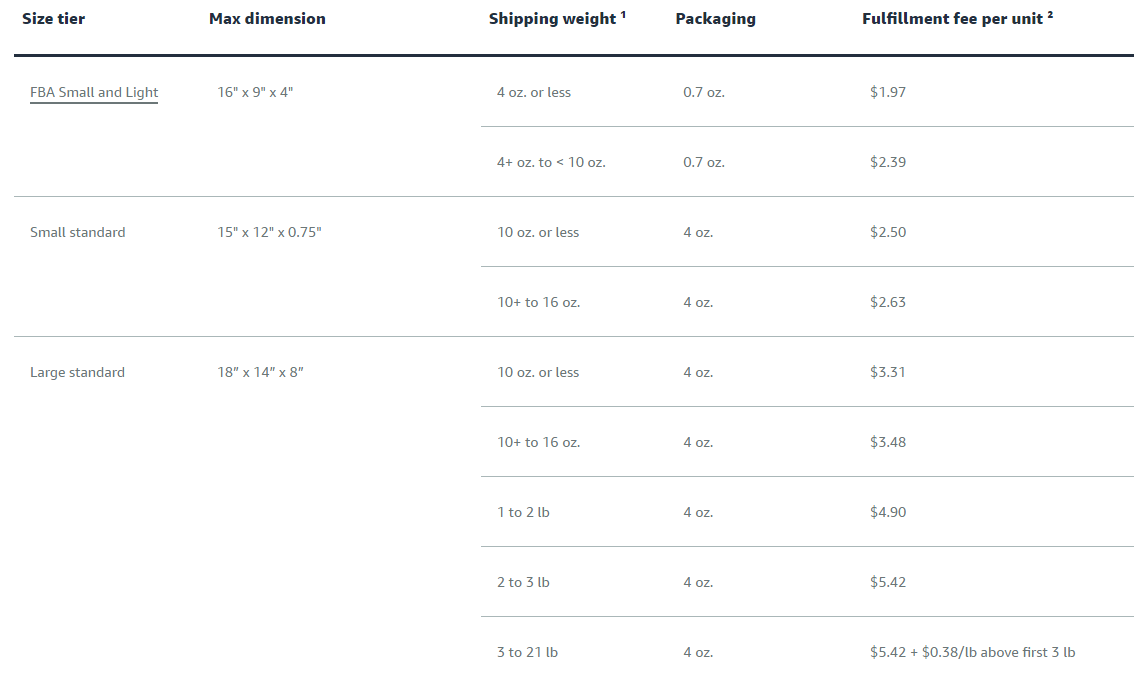Click the 4+ oz. to < 10 oz. weight
Viewport: 1146px width, 683px height.
point(551,162)
